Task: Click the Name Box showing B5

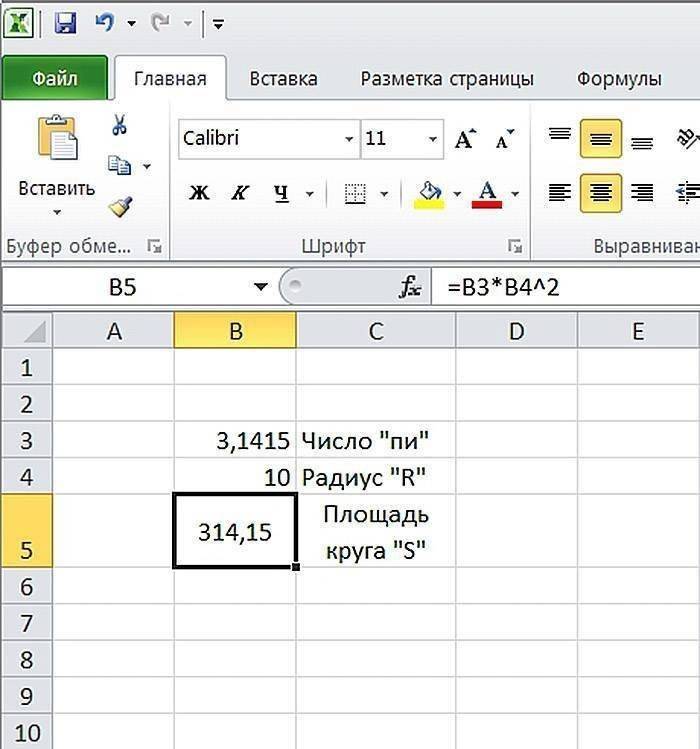Action: (123, 287)
